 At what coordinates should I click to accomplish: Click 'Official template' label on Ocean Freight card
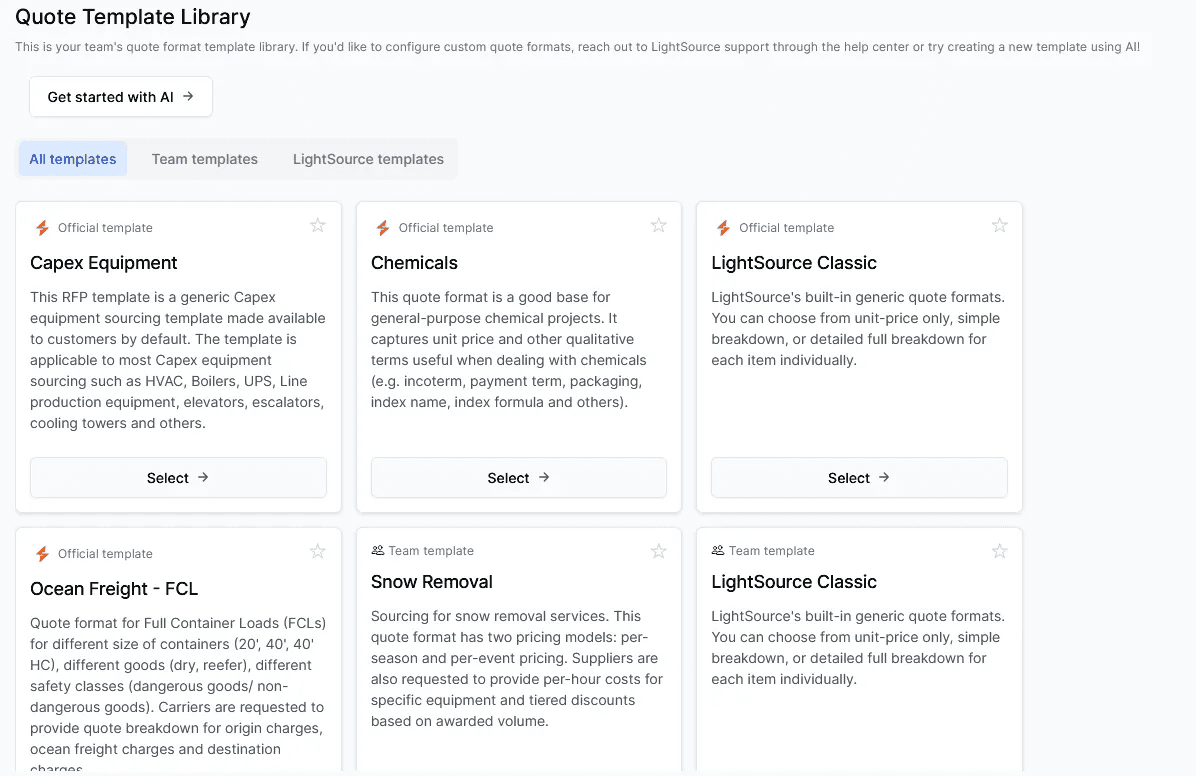[x=105, y=553]
